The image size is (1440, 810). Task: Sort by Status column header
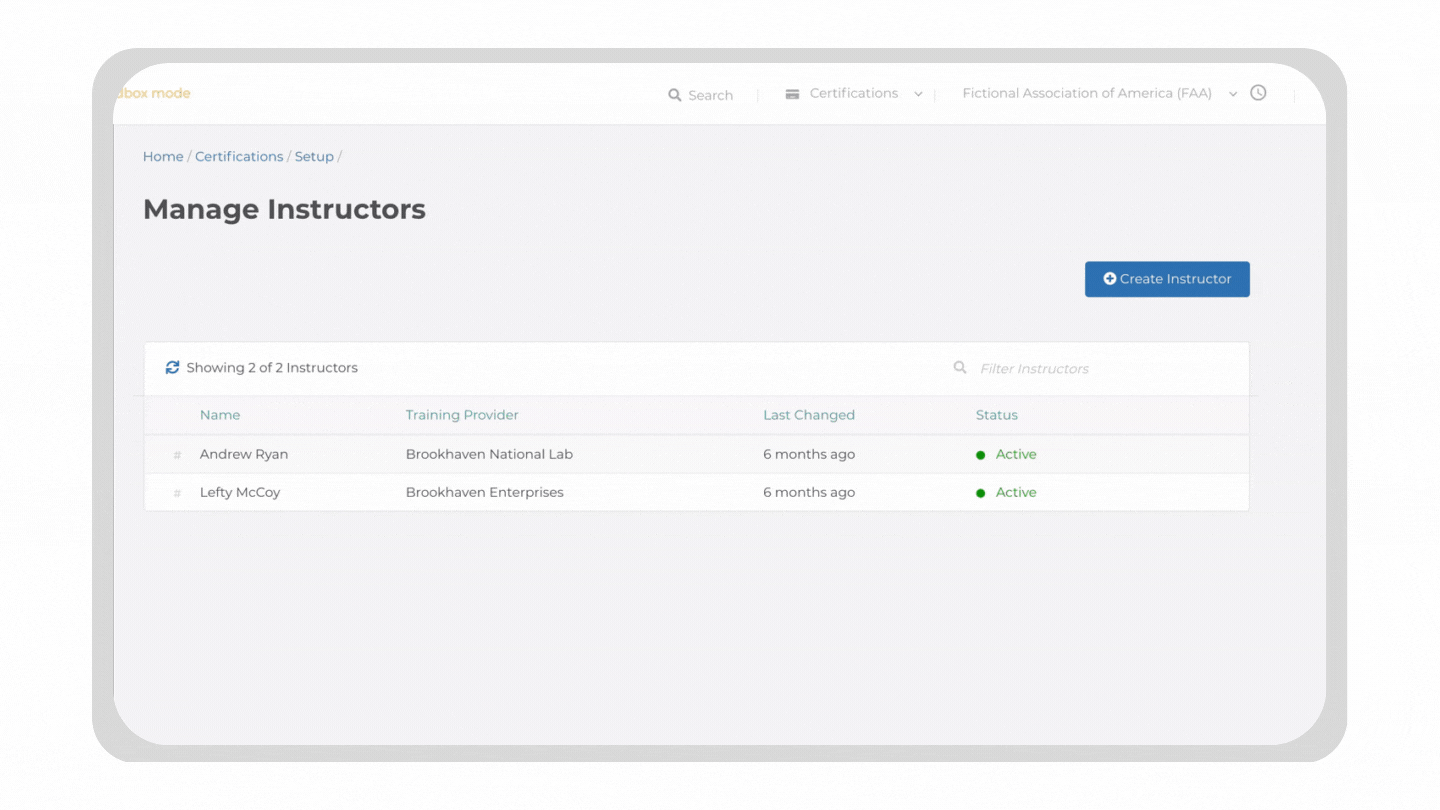click(x=997, y=415)
